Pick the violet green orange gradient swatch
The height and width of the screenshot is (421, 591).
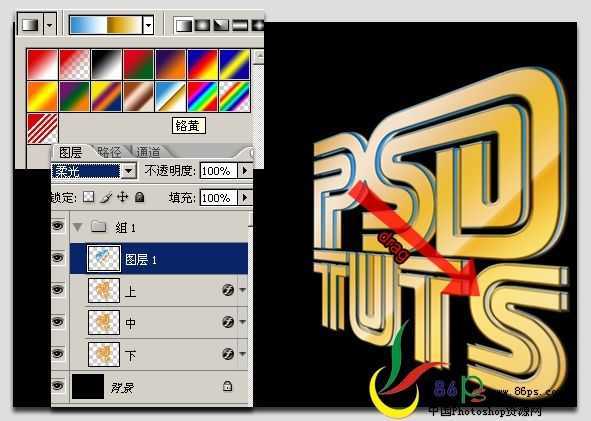(x=74, y=96)
